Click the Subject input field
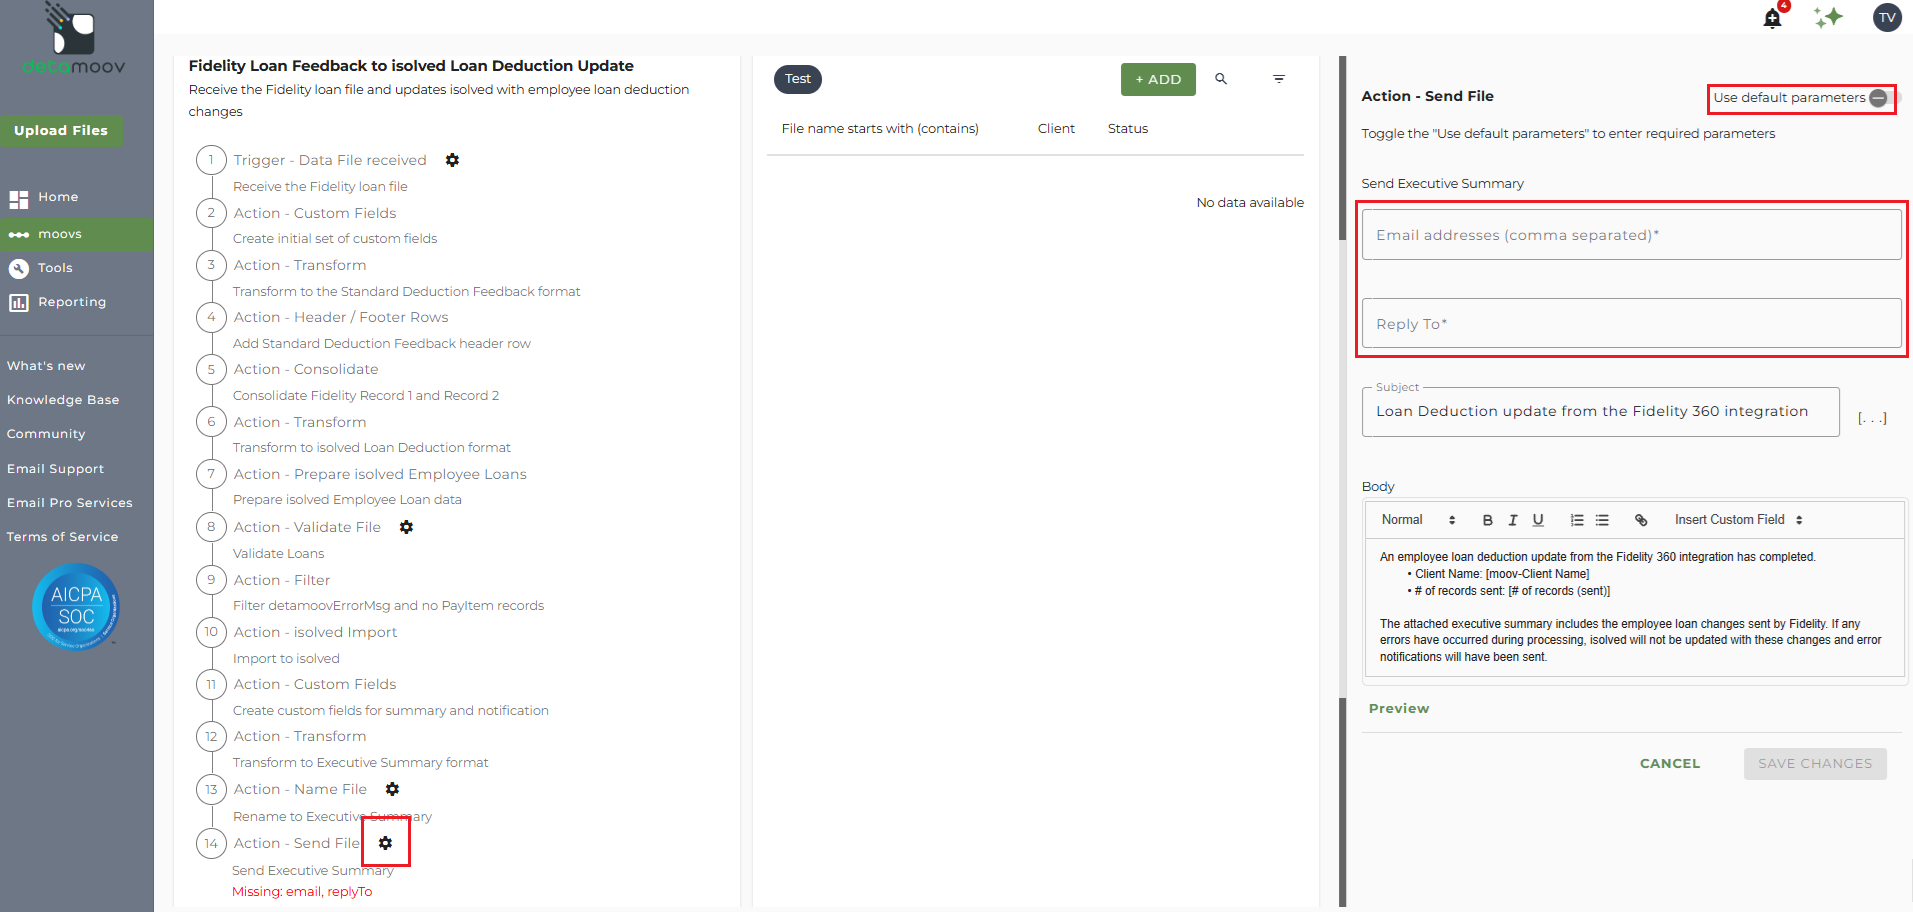1913x912 pixels. click(1600, 412)
